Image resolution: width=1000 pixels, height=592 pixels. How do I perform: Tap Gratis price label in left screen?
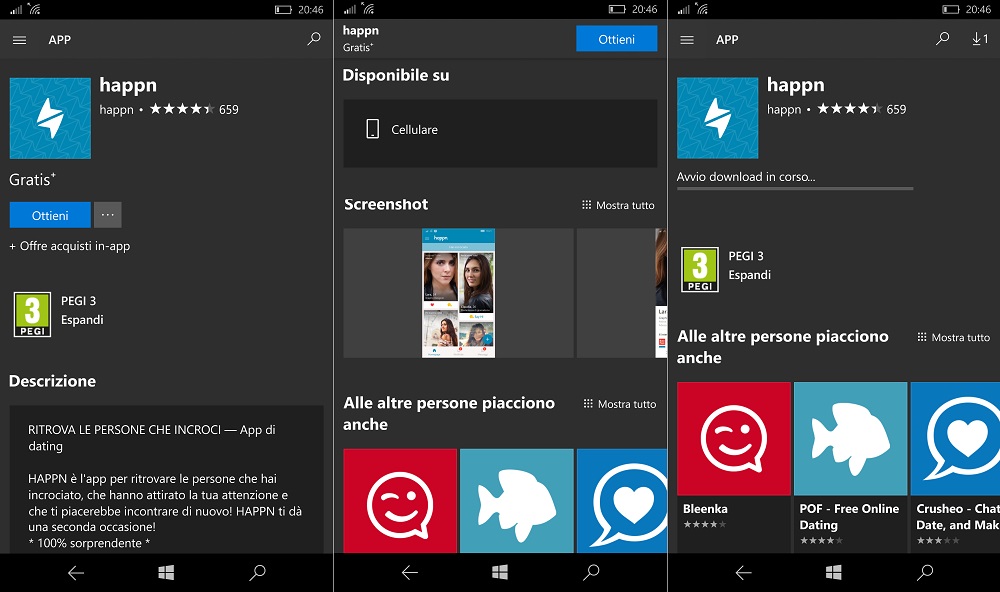32,180
